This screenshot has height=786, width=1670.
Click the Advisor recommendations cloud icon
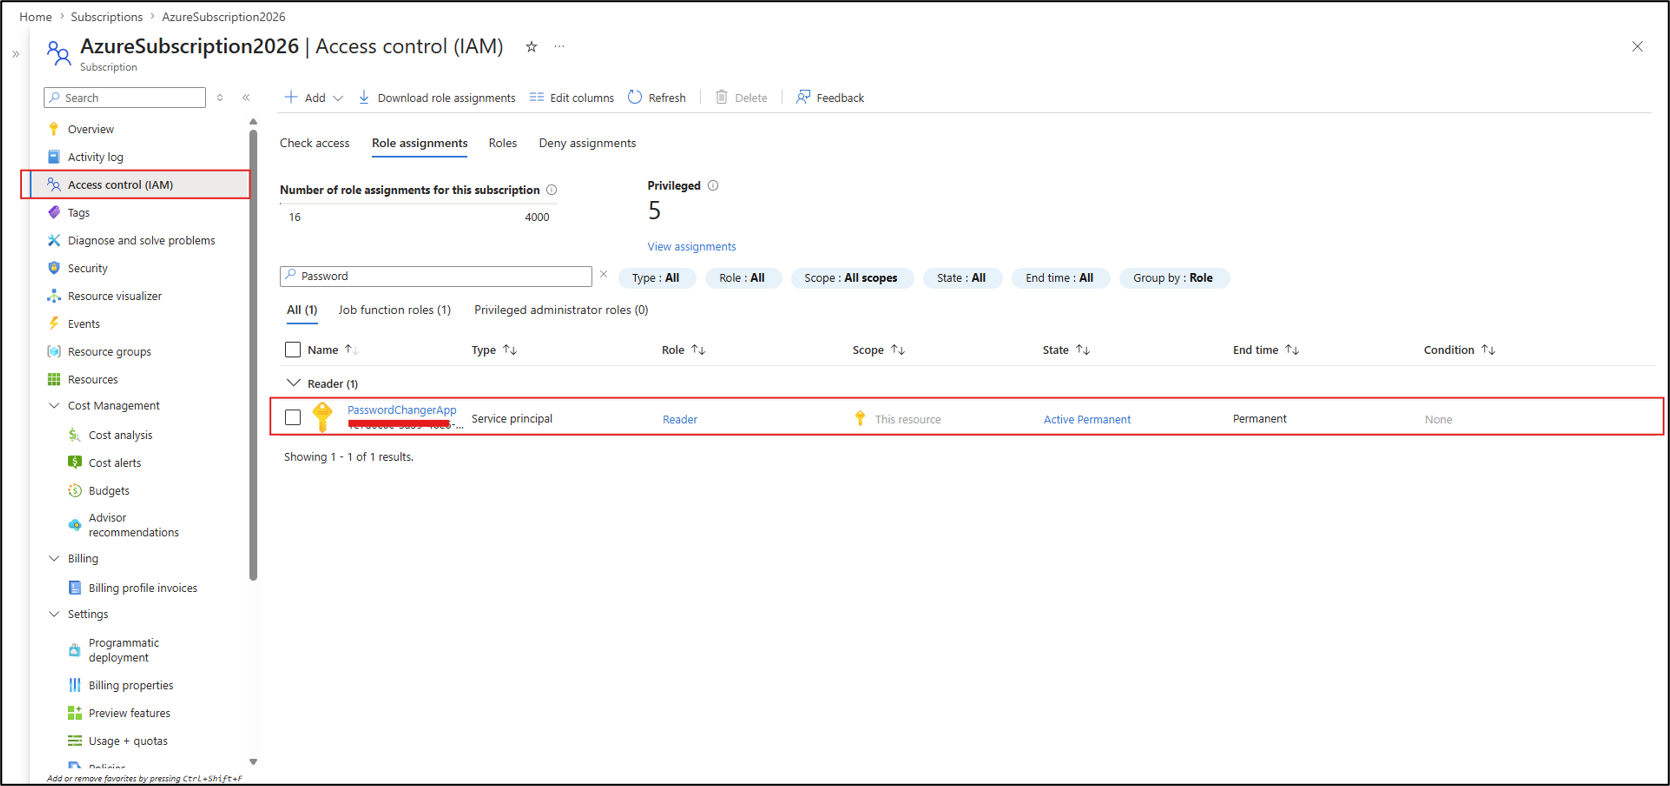[x=75, y=525]
